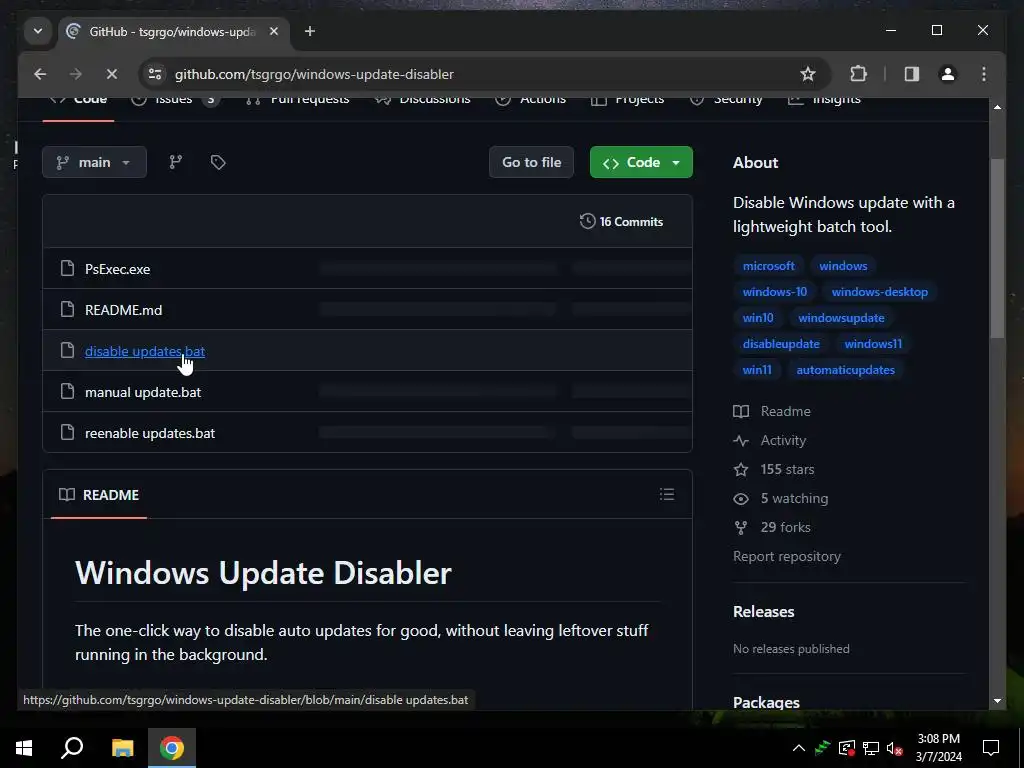Click the disableupdate topic tag
This screenshot has width=1024, height=768.
(780, 344)
